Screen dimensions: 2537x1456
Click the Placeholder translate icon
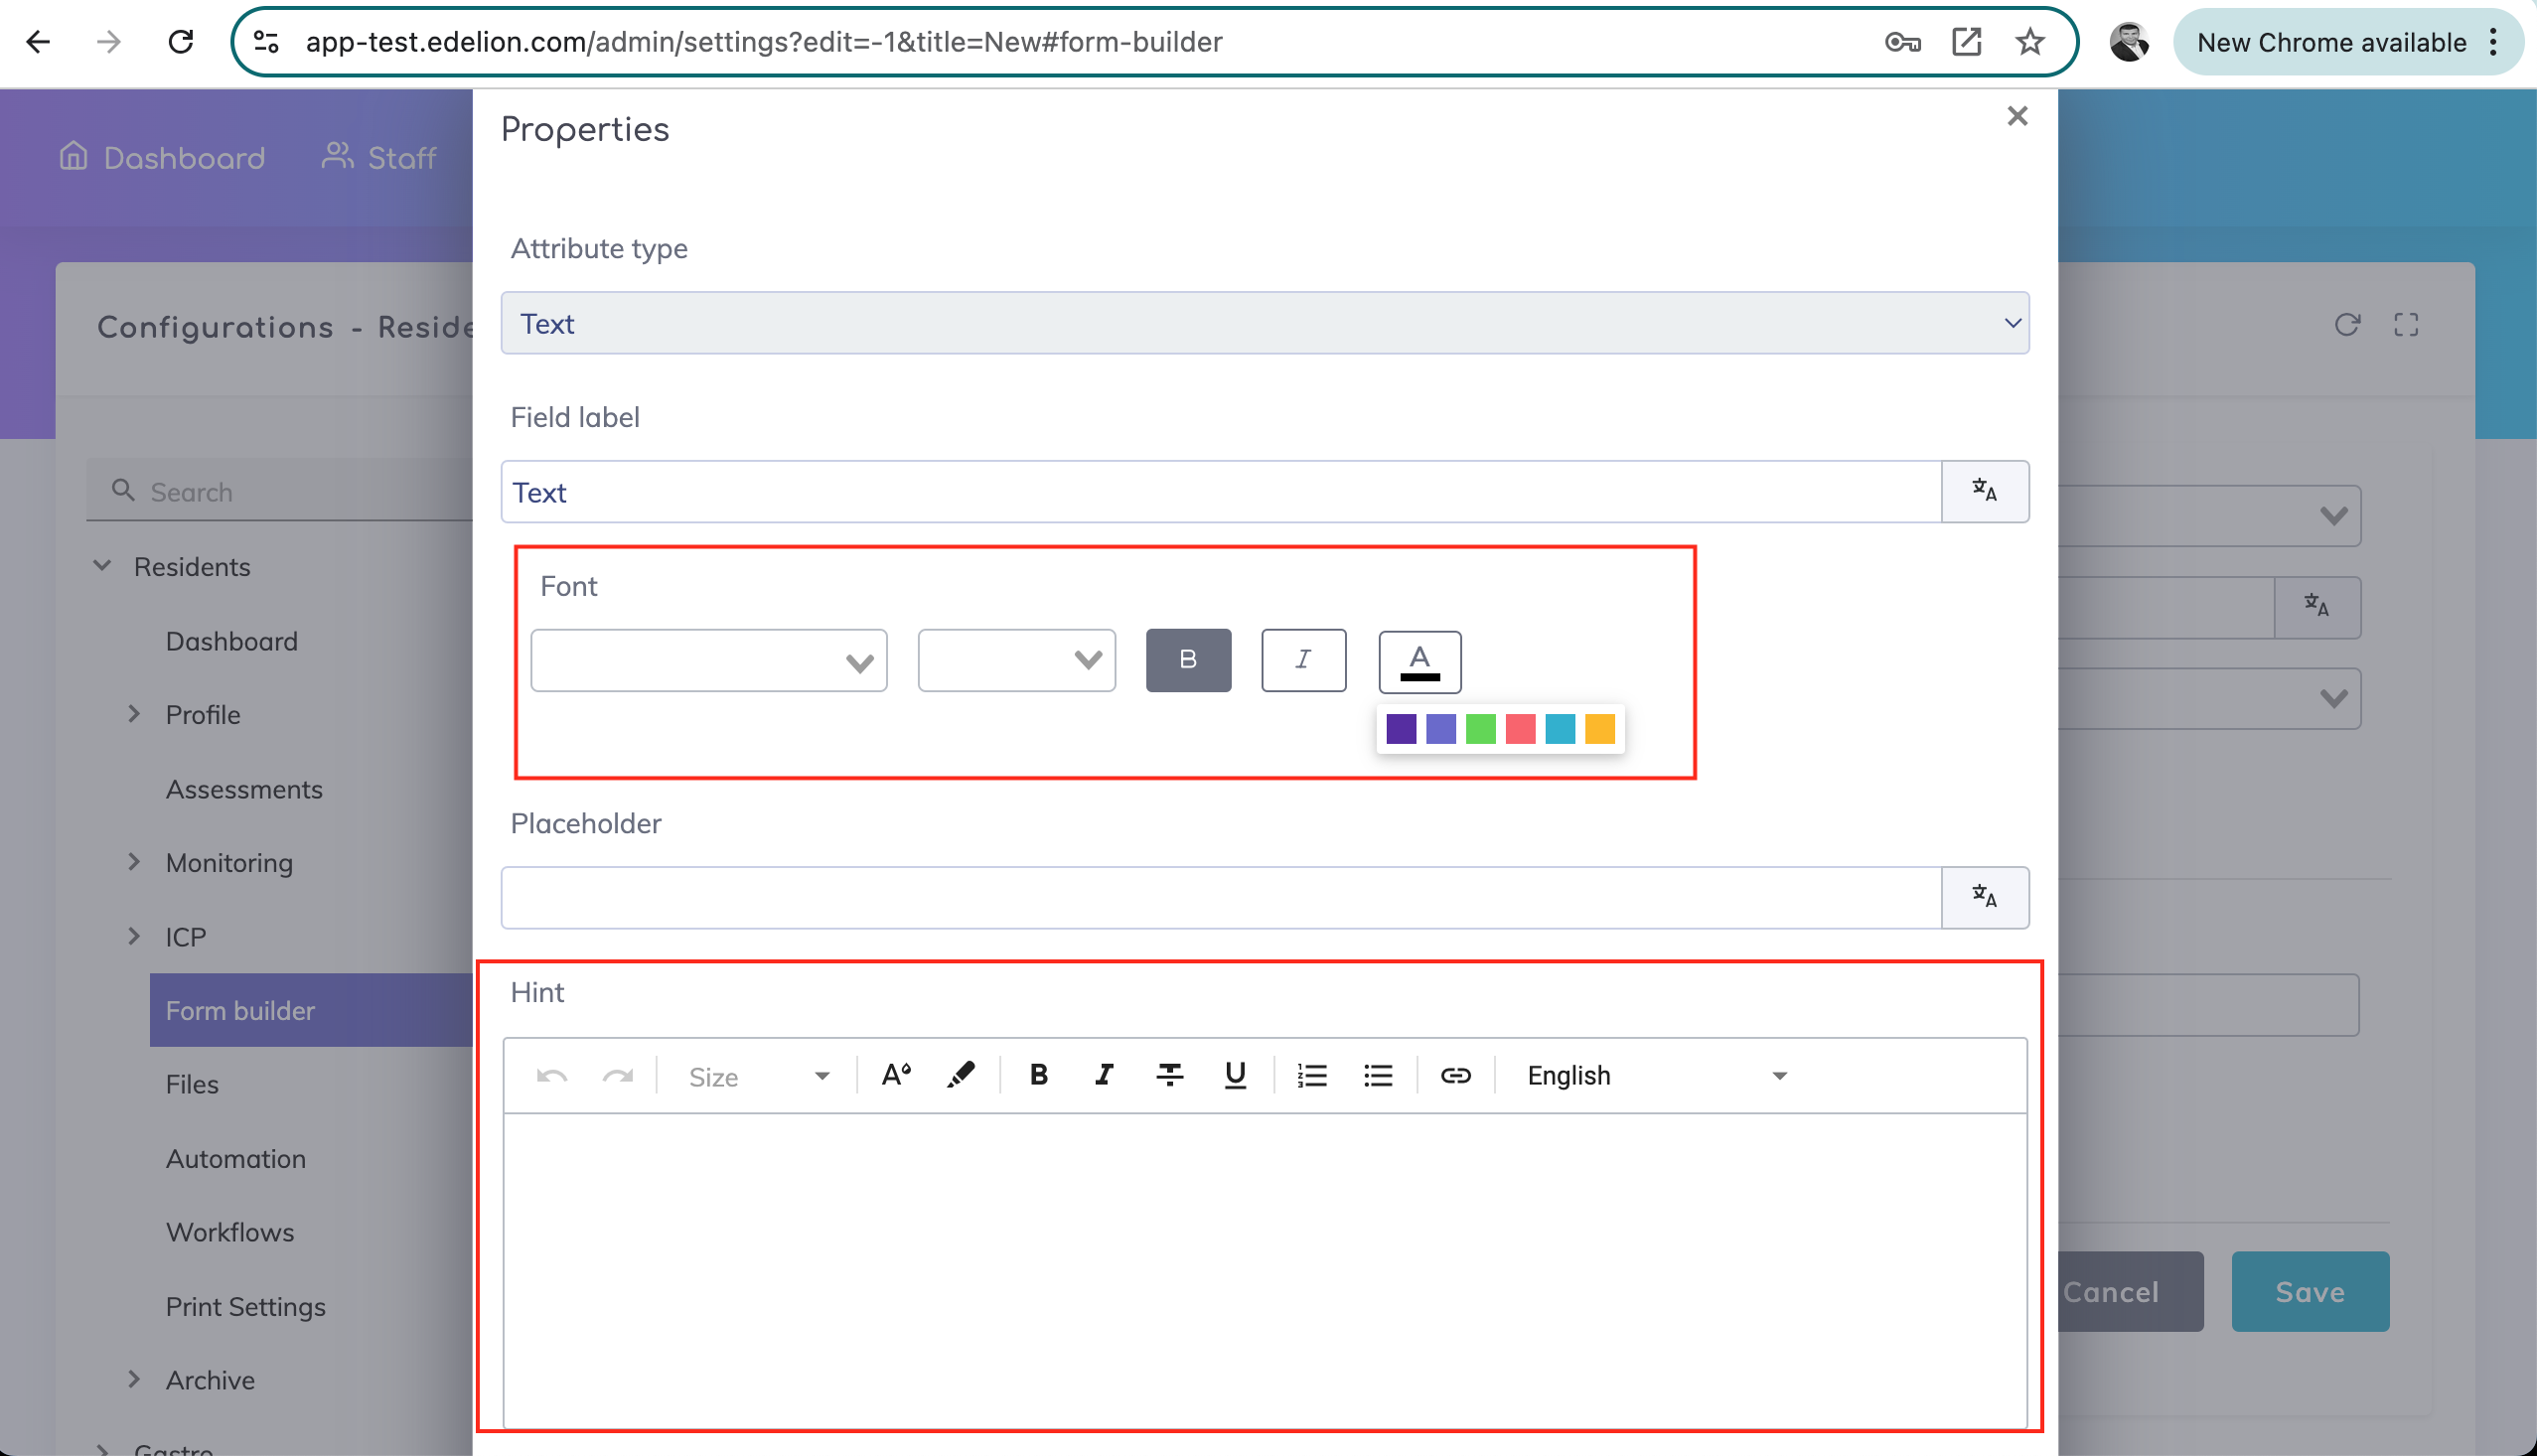1984,897
